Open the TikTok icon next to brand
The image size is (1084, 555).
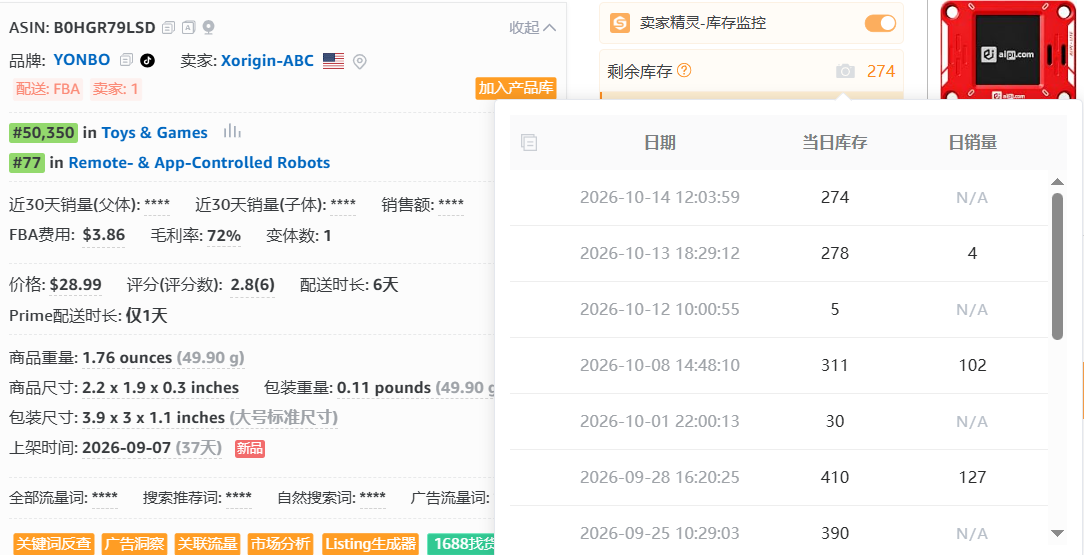pos(147,60)
